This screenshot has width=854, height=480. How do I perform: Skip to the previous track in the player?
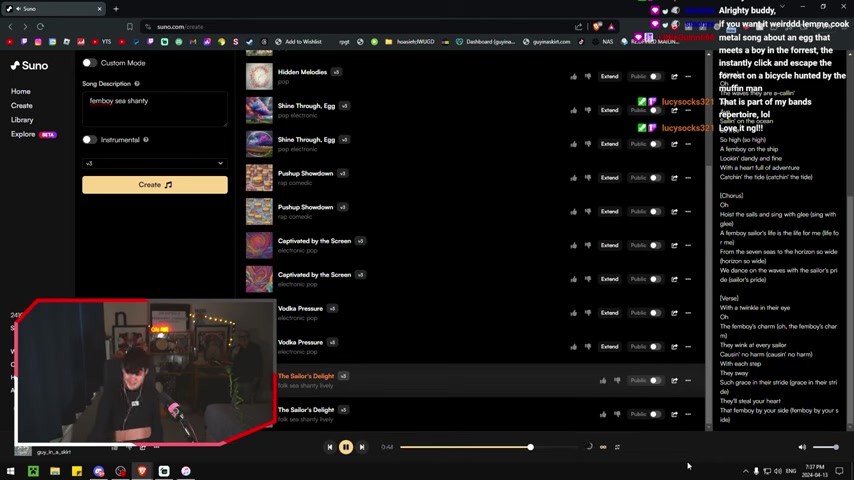pyautogui.click(x=330, y=447)
